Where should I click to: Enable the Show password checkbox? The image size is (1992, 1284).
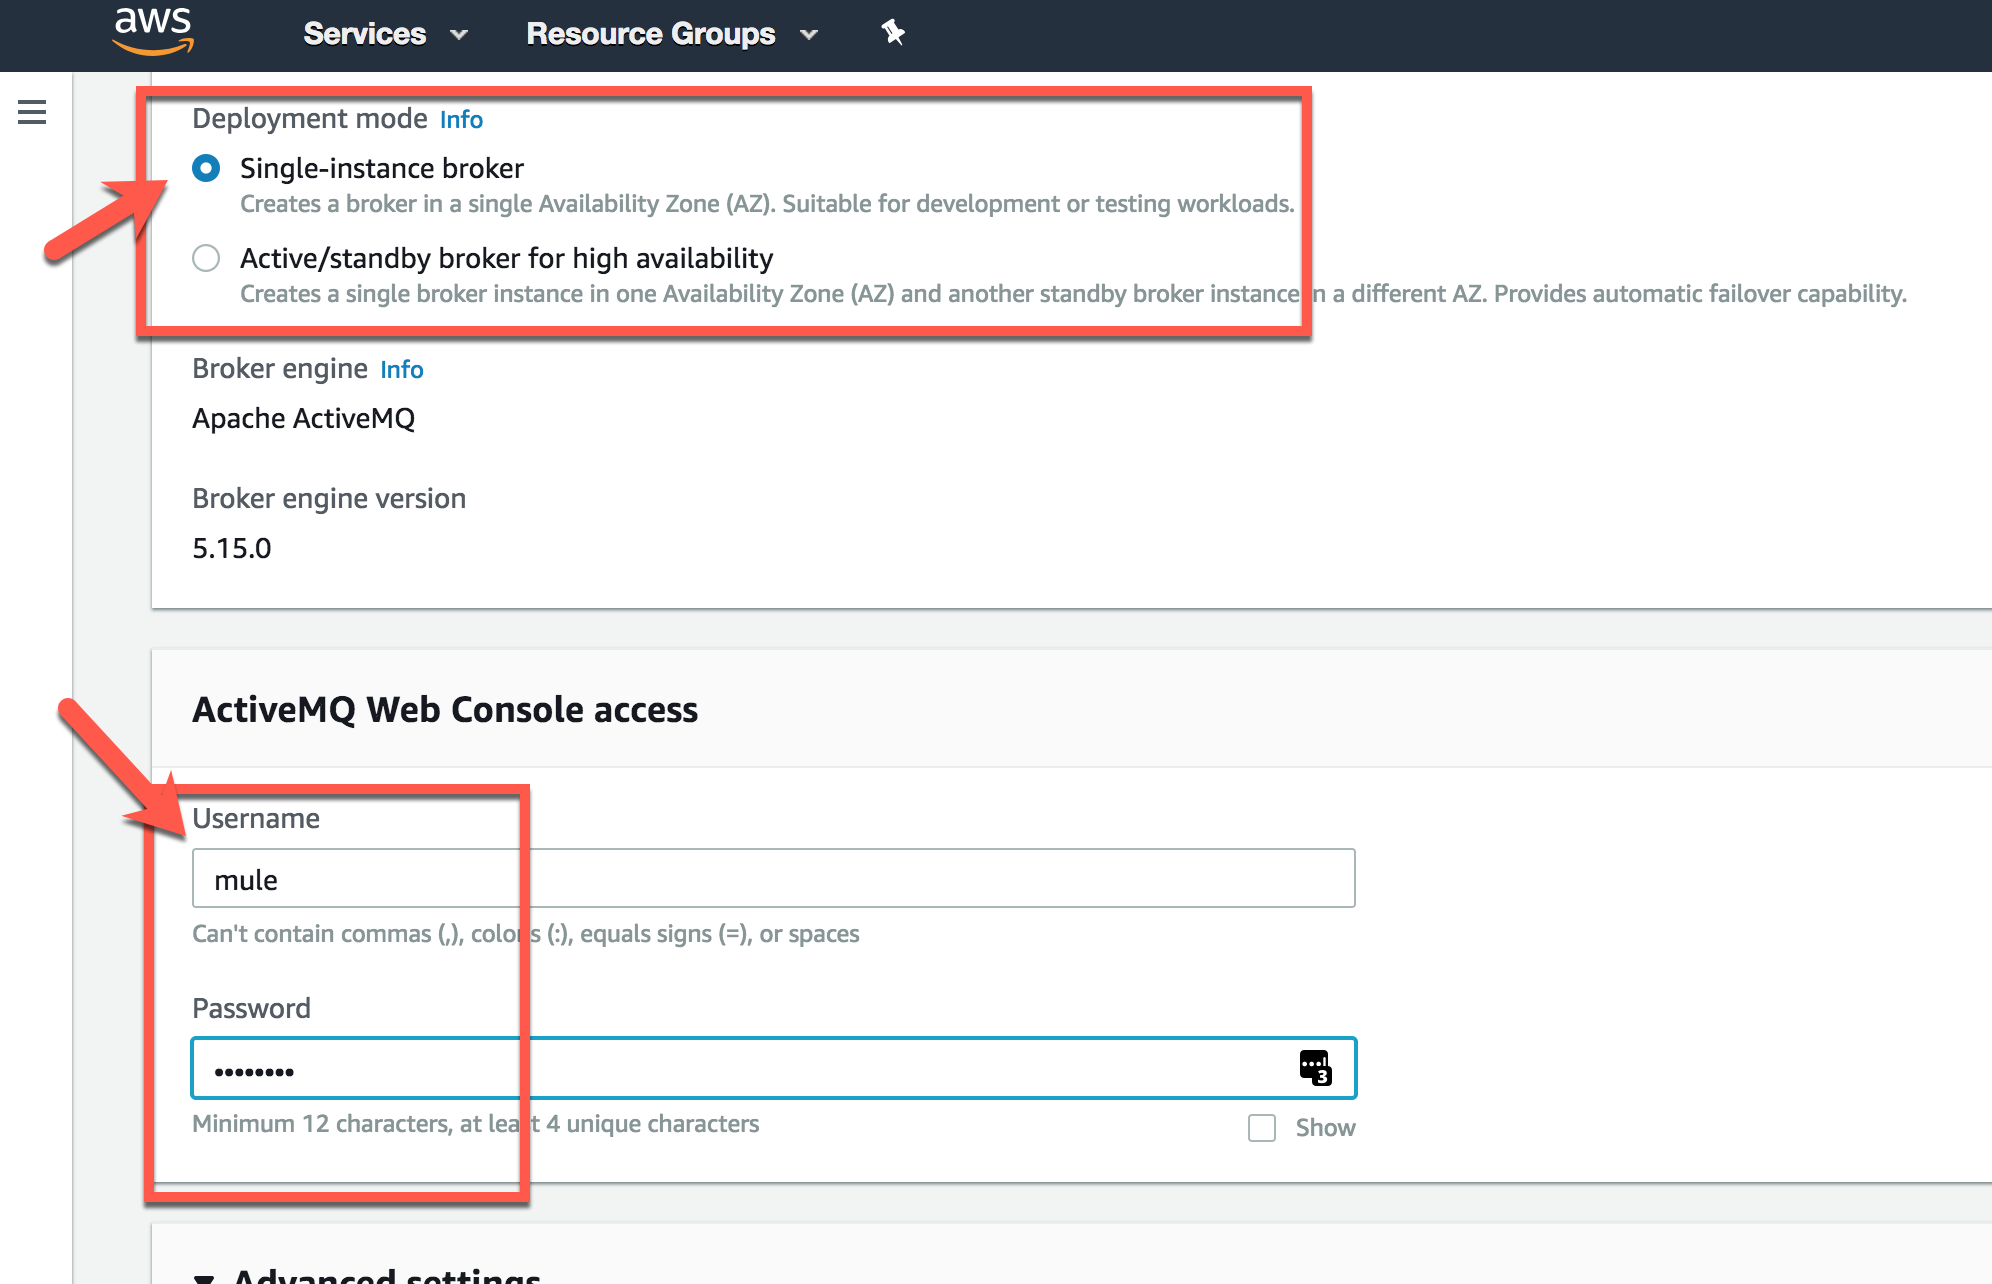click(x=1262, y=1128)
